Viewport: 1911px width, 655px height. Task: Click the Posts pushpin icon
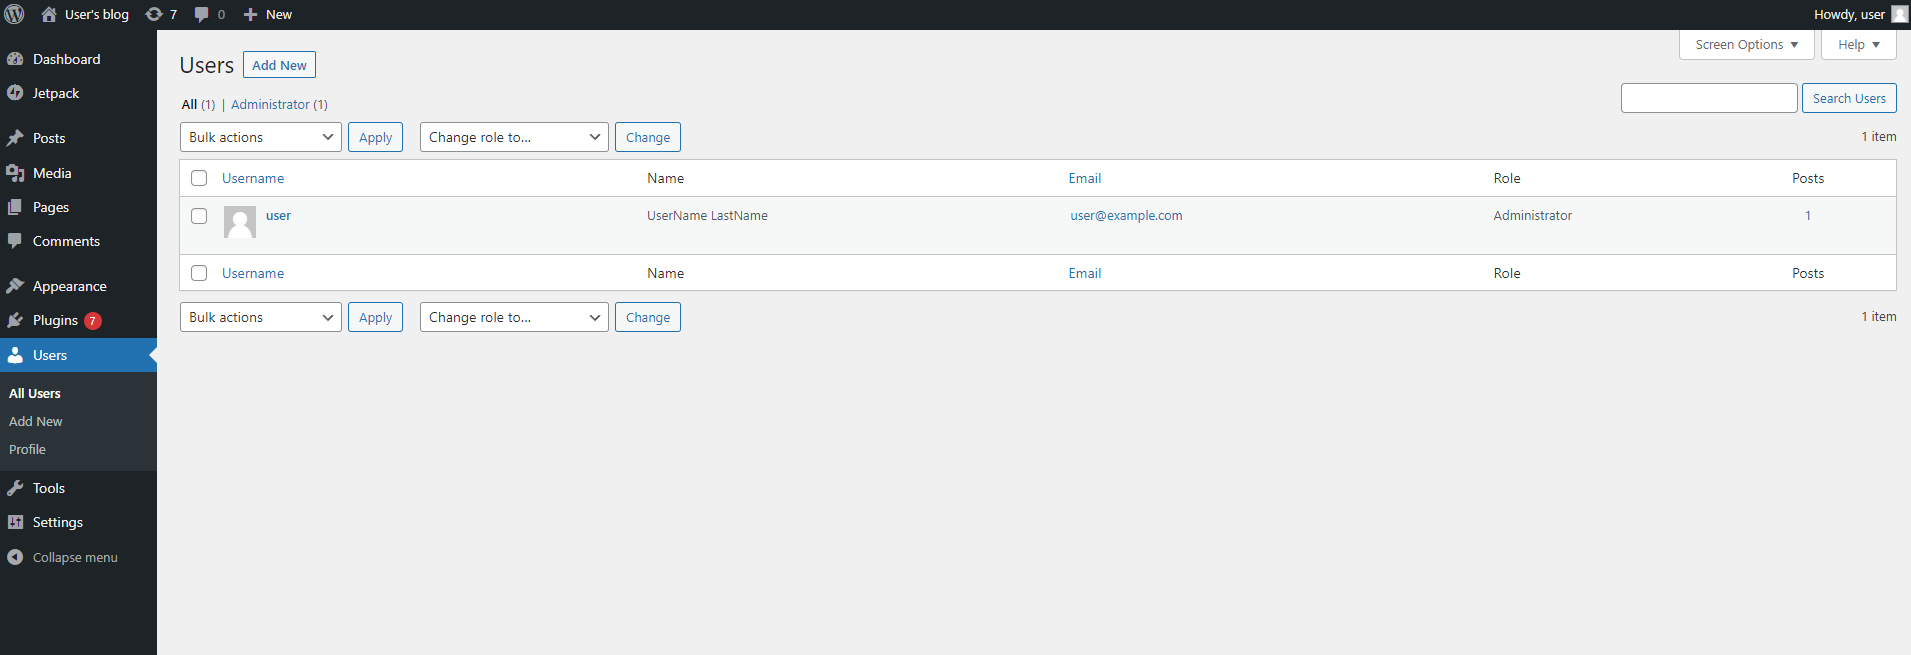click(15, 138)
